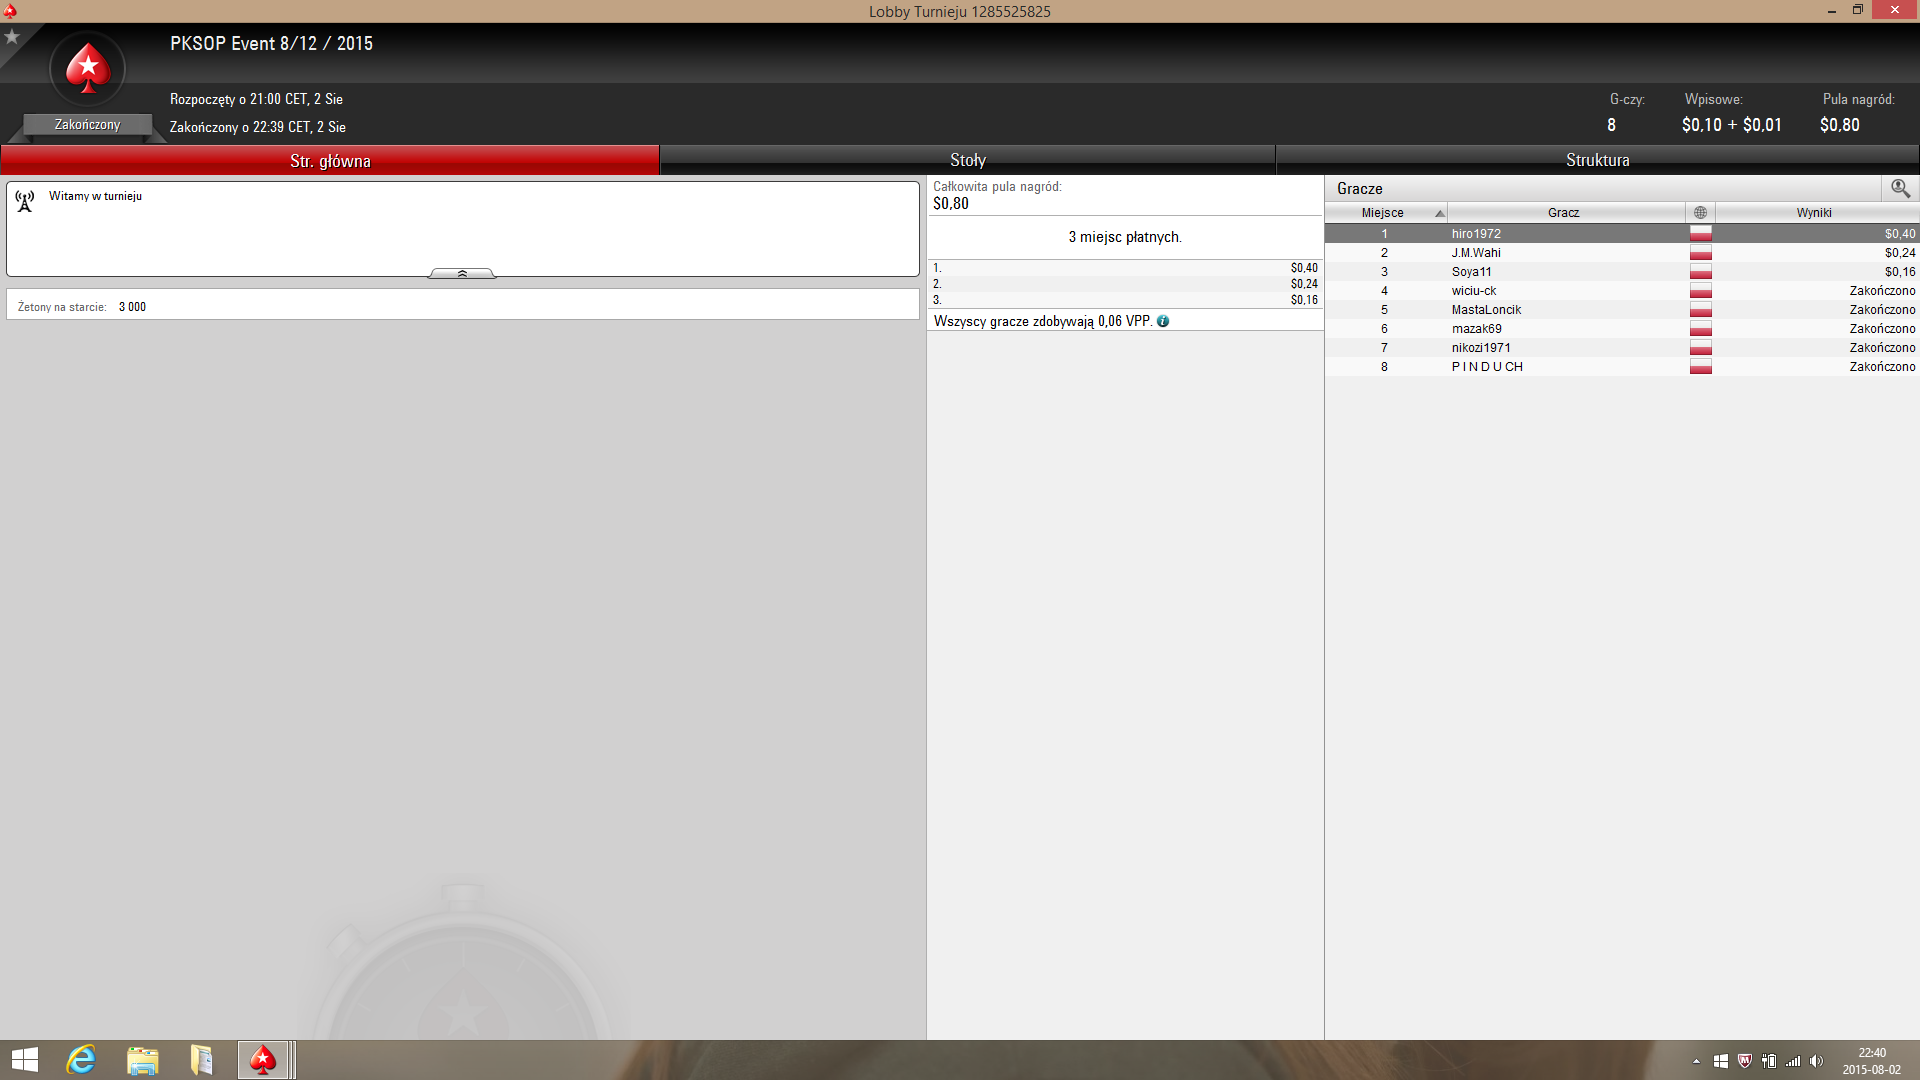This screenshot has width=1920, height=1080.
Task: Click the third place prize $0,16 row
Action: click(x=1125, y=300)
